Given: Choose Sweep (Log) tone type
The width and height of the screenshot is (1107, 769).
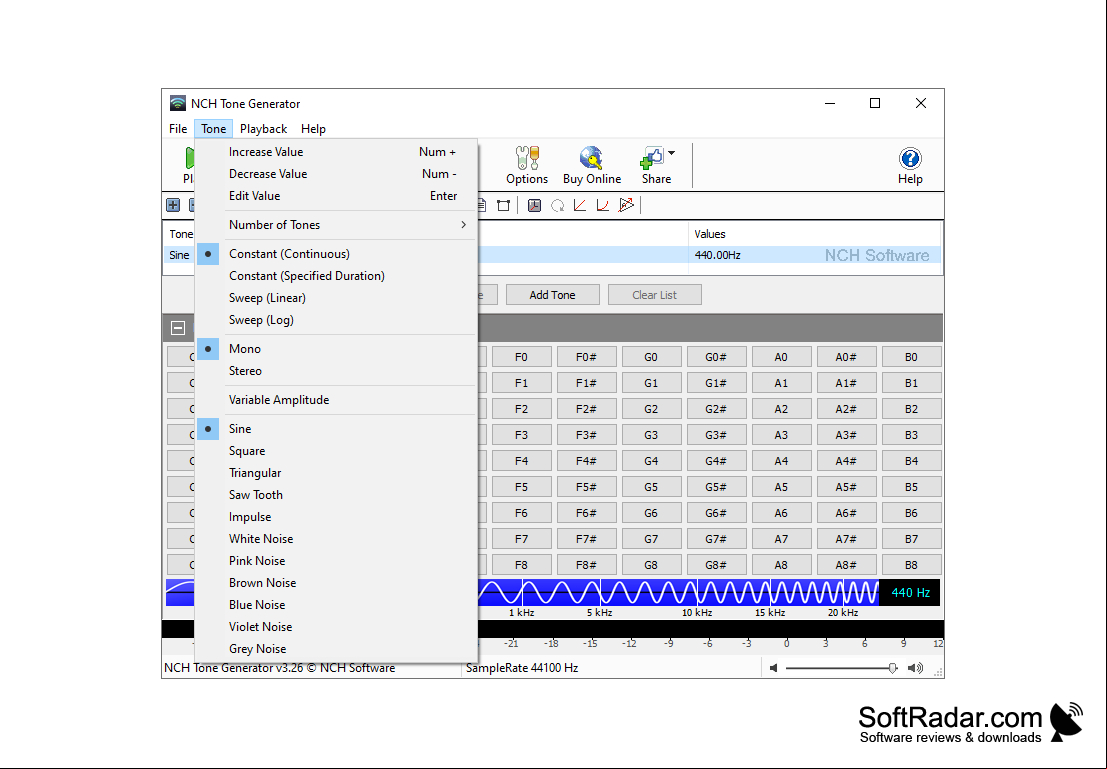Looking at the screenshot, I should tap(336, 319).
